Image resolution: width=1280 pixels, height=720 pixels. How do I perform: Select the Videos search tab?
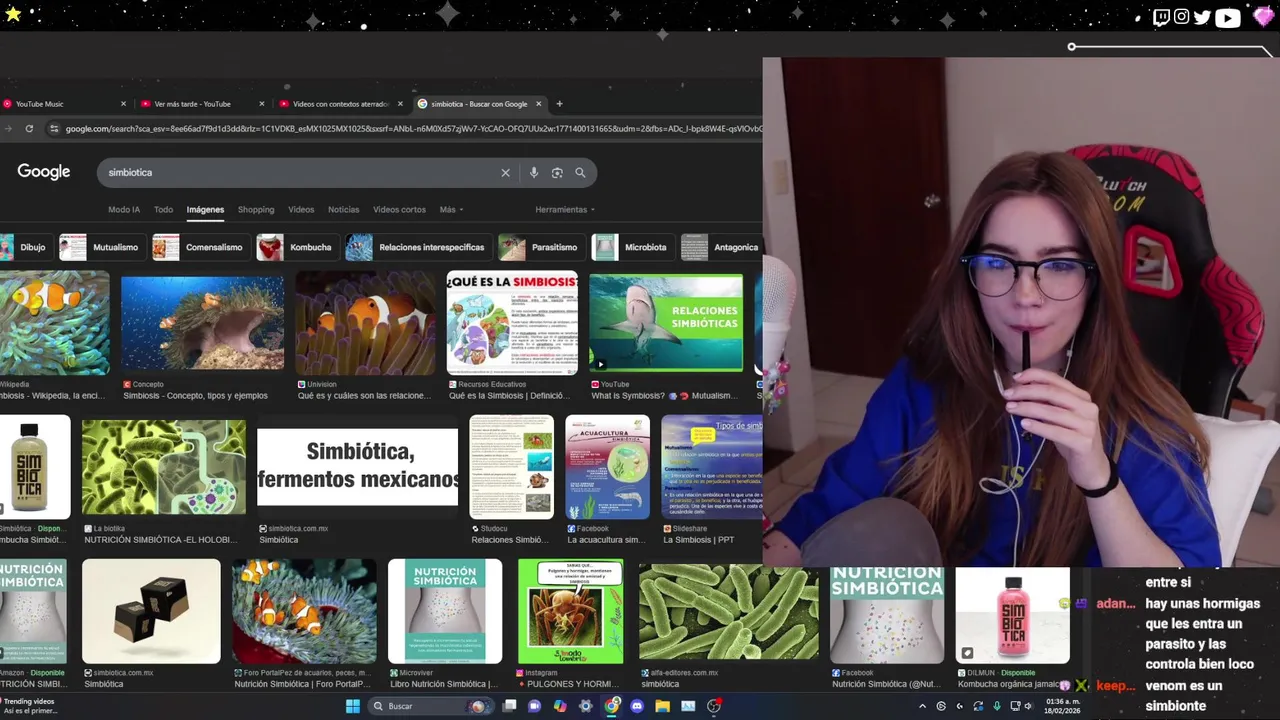tap(301, 210)
